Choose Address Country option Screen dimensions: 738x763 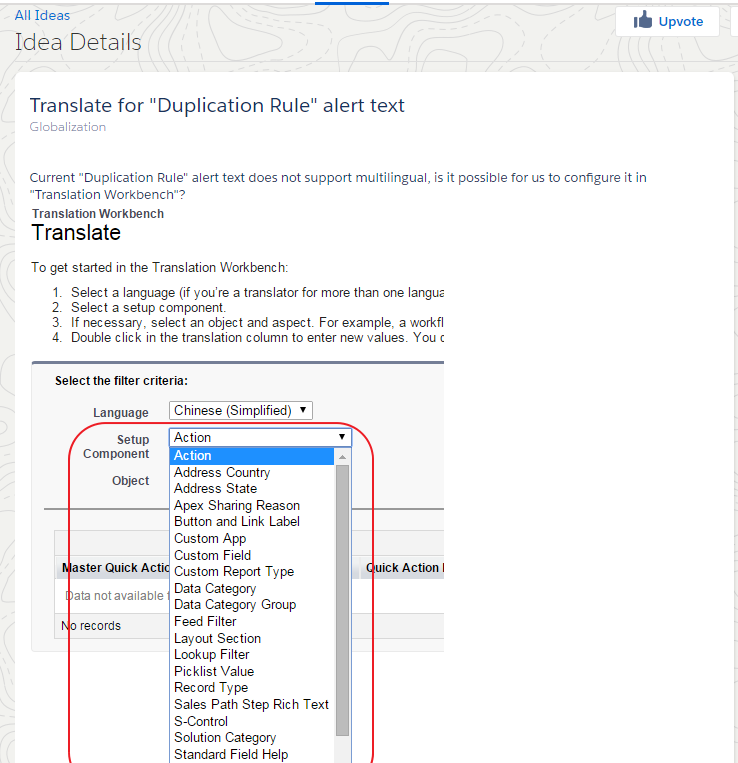pyautogui.click(x=252, y=472)
